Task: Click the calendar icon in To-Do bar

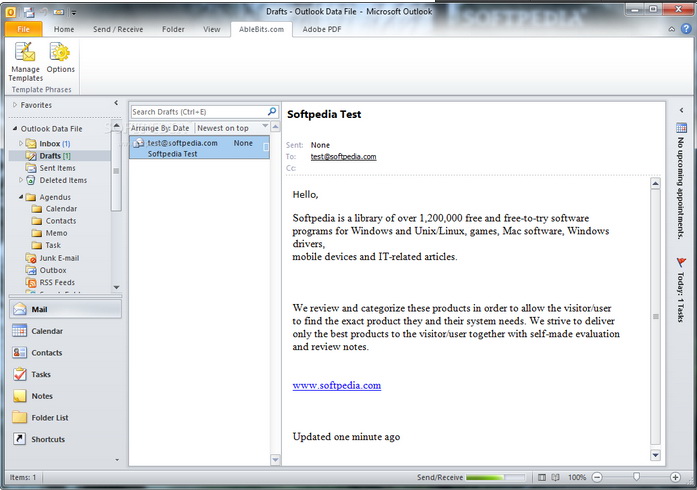Action: coord(681,128)
